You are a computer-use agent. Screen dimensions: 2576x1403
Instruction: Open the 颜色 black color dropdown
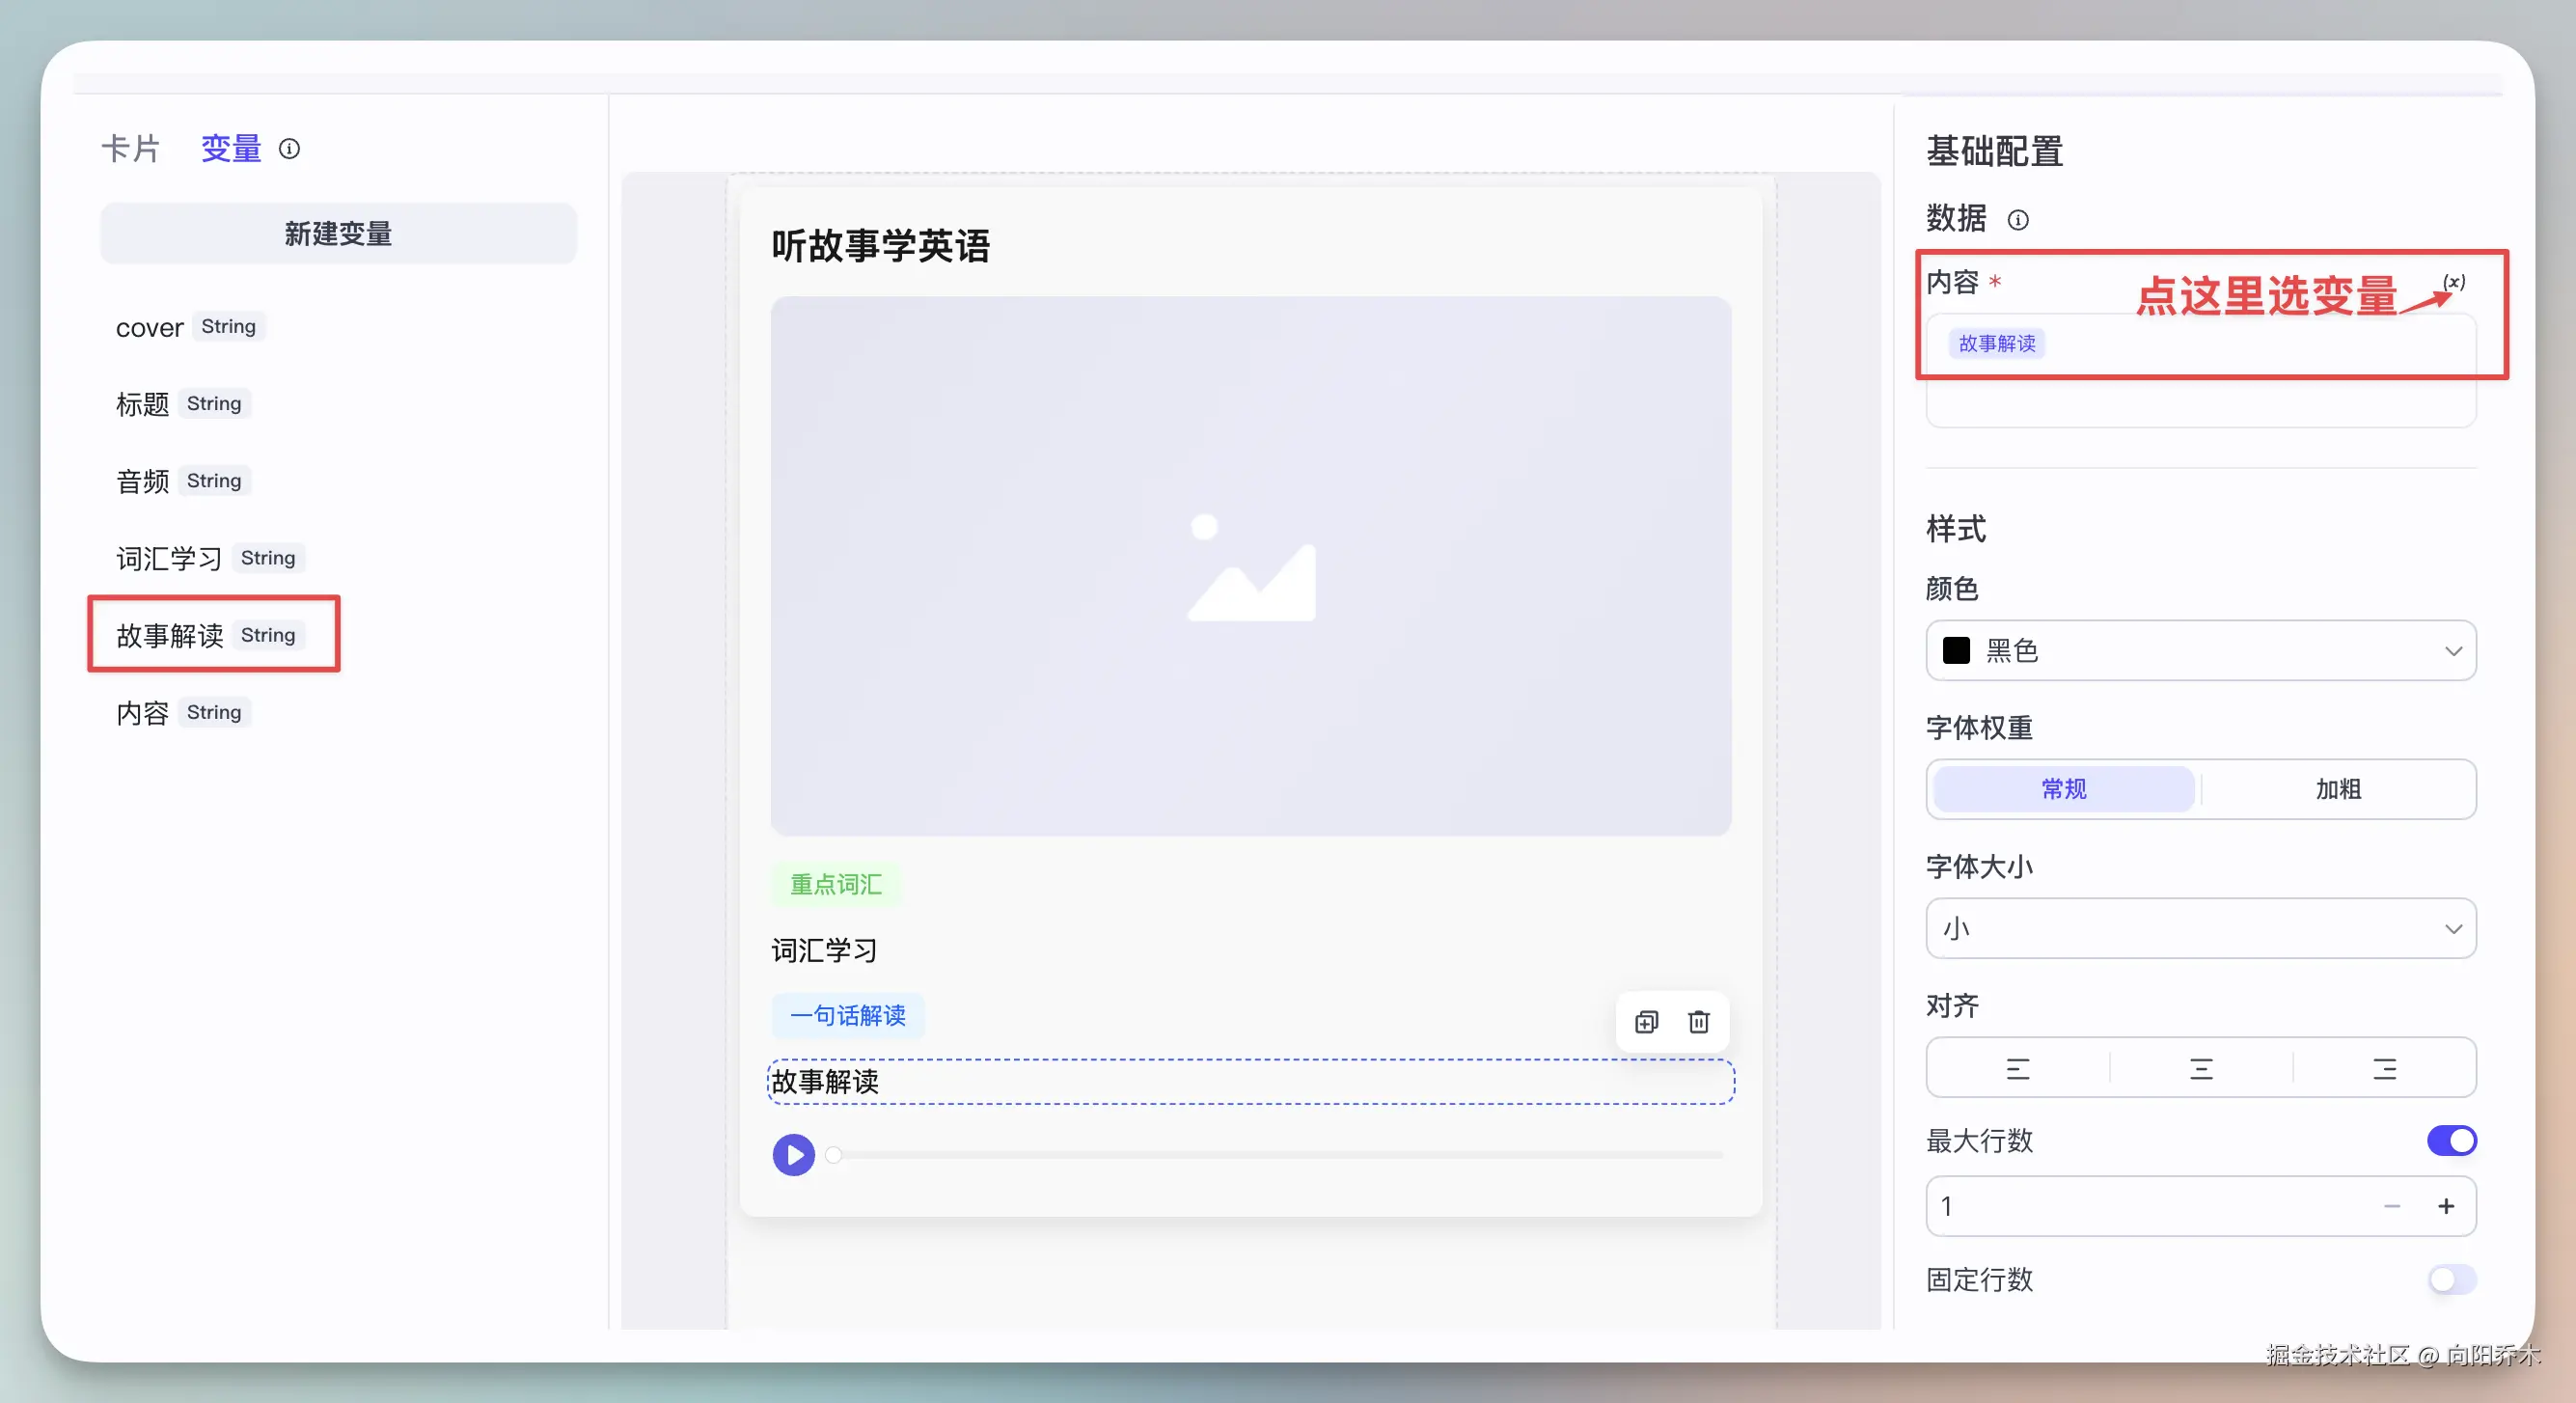(2200, 650)
